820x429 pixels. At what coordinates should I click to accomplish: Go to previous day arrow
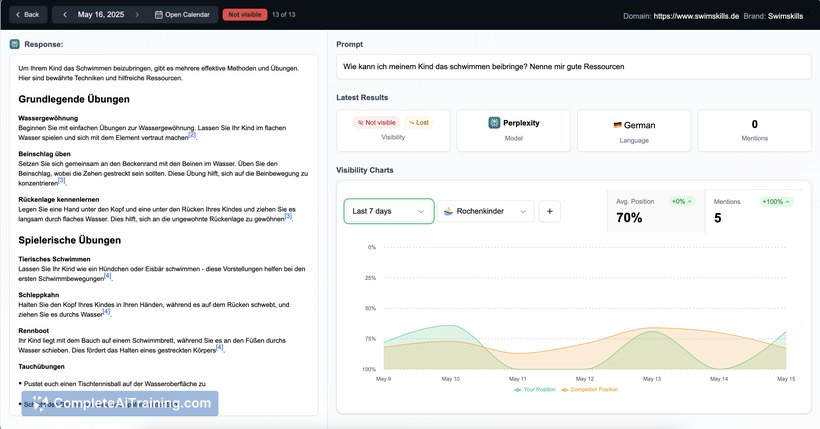pos(65,15)
